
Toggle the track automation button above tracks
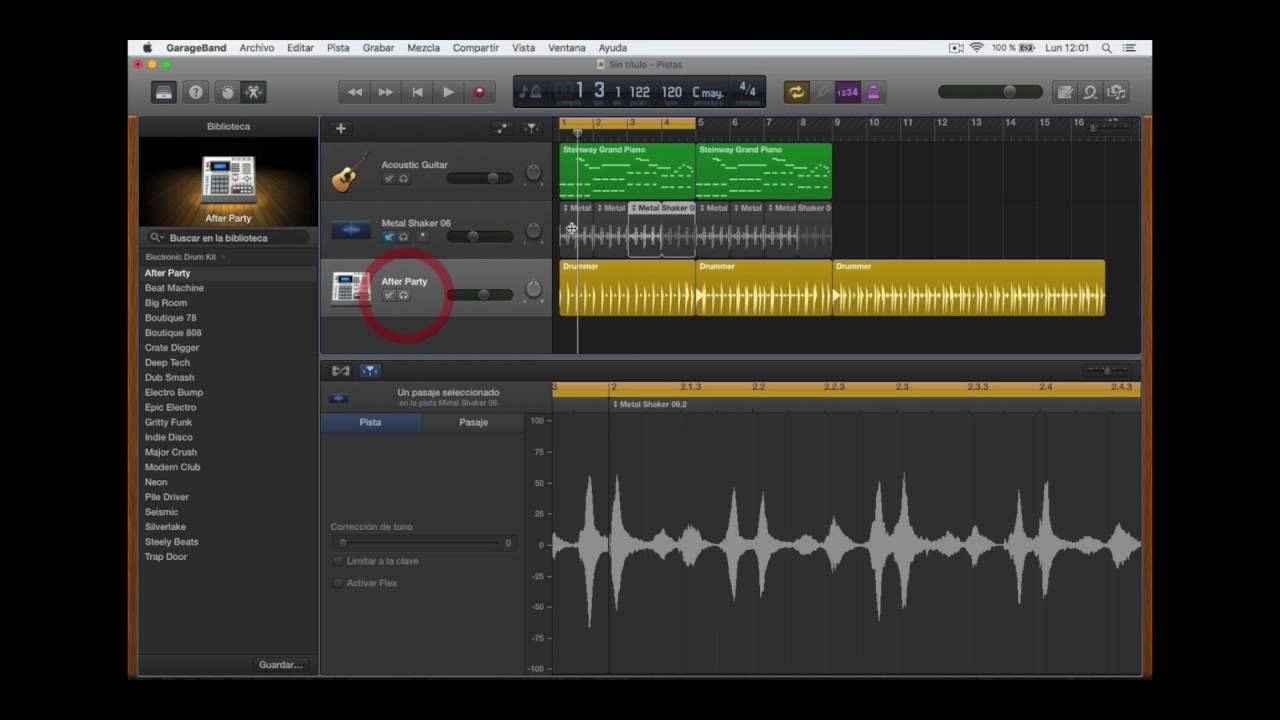pyautogui.click(x=502, y=128)
